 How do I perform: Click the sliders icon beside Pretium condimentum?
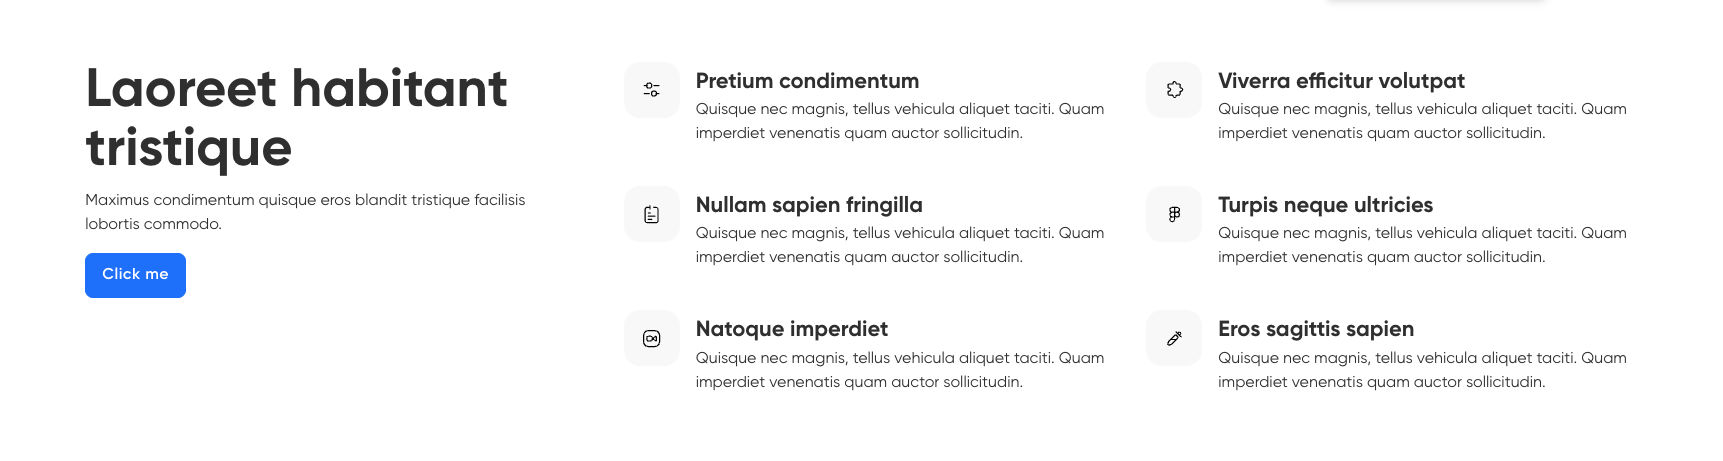point(652,90)
